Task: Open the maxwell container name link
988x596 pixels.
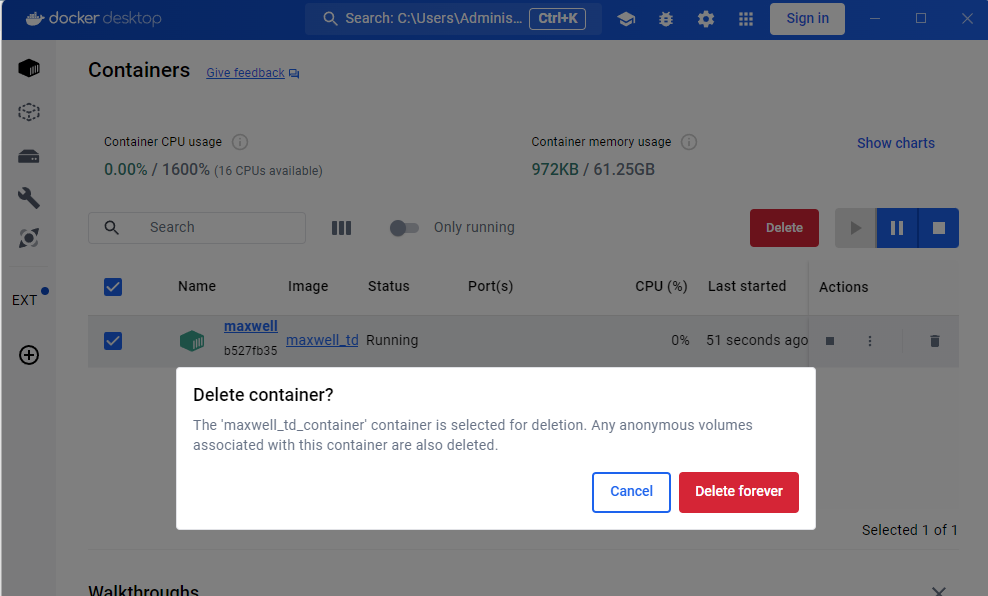Action: click(x=251, y=326)
